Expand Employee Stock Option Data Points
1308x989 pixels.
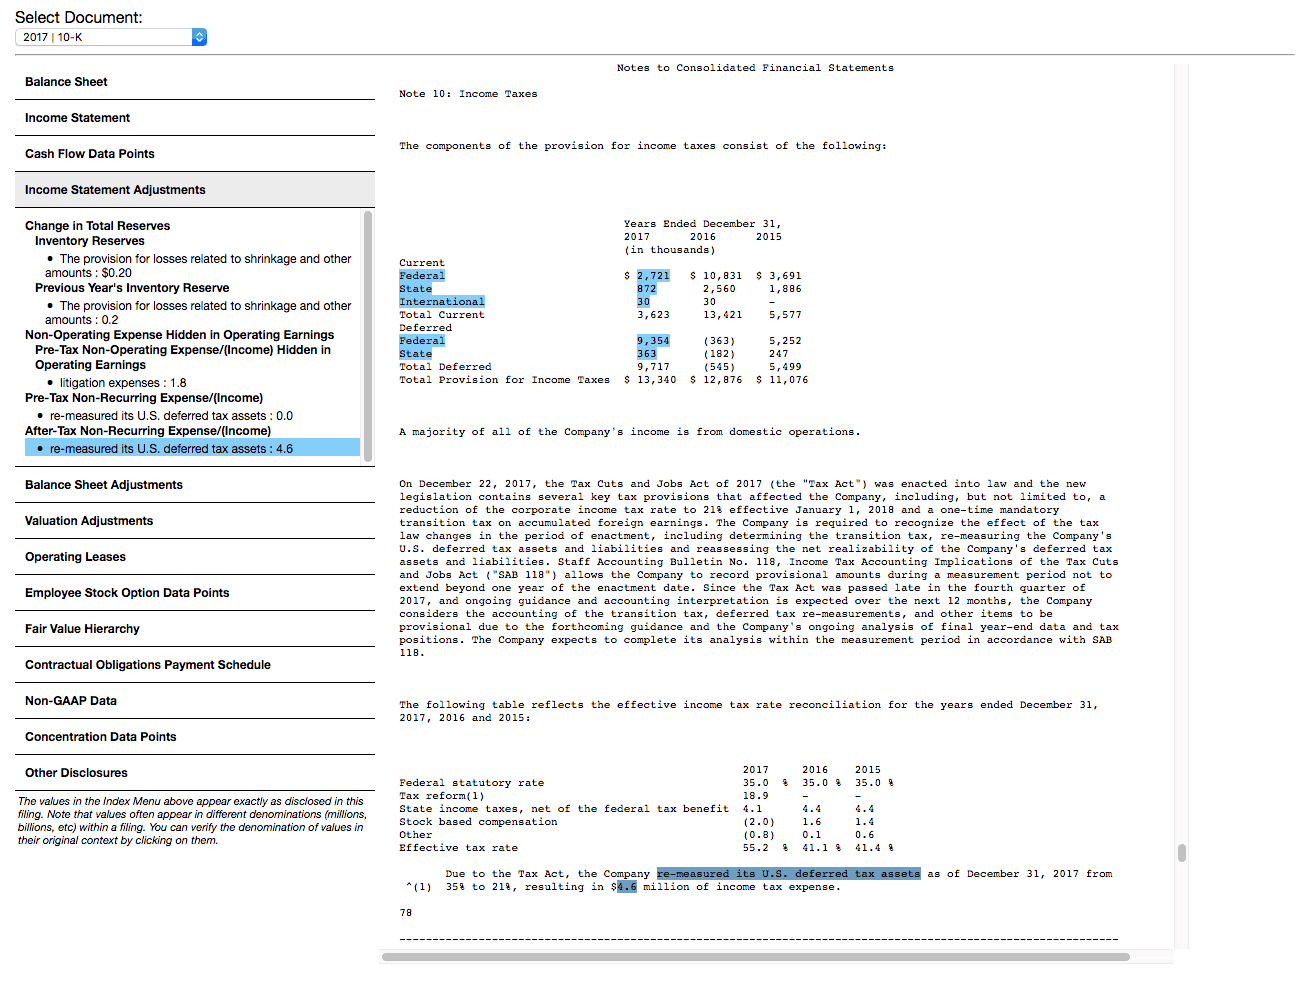(x=195, y=593)
